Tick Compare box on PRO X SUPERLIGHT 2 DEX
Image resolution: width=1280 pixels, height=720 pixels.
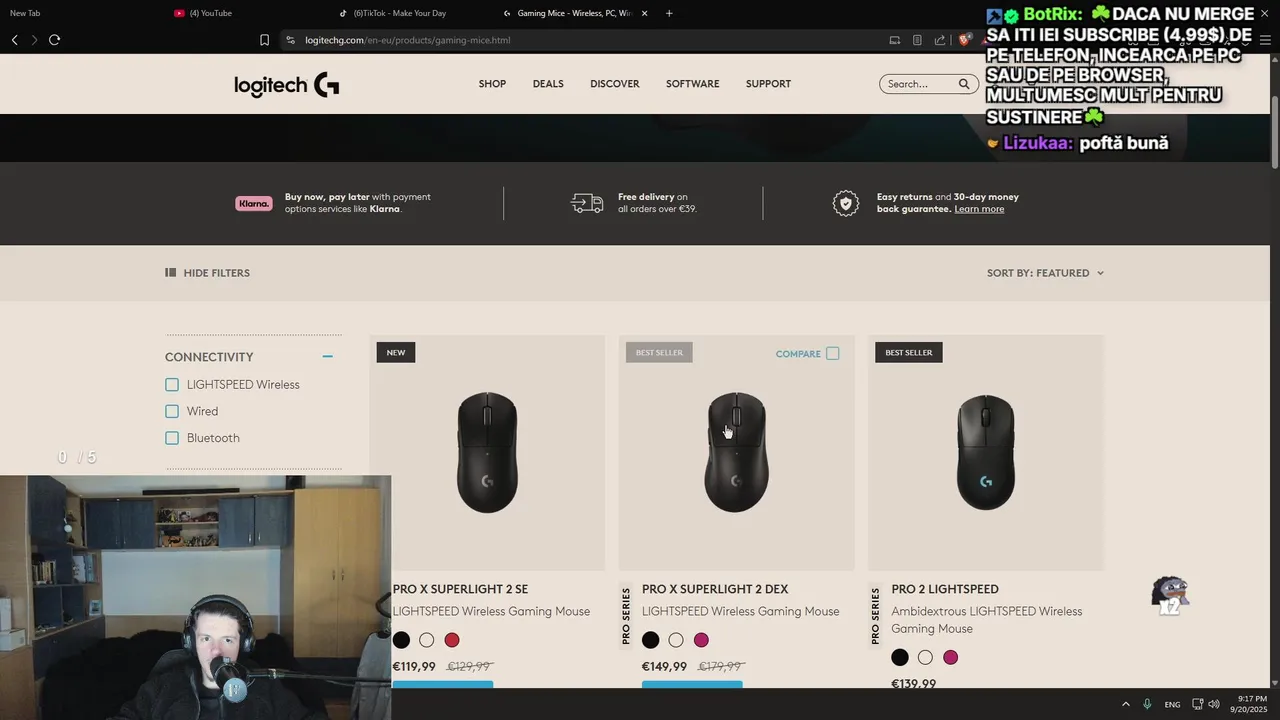pyautogui.click(x=833, y=353)
